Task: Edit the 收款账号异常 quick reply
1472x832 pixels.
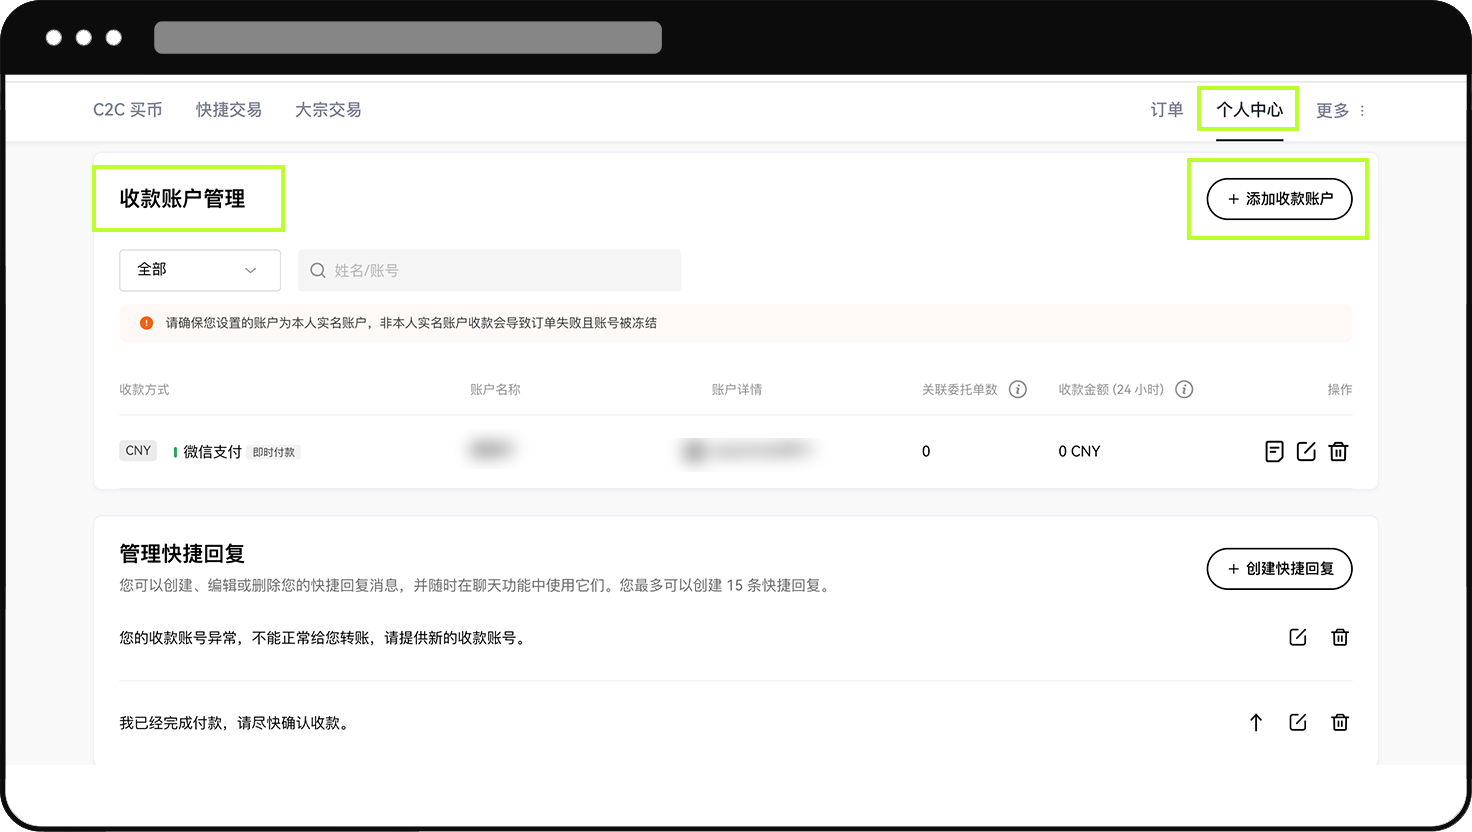Action: [x=1298, y=637]
